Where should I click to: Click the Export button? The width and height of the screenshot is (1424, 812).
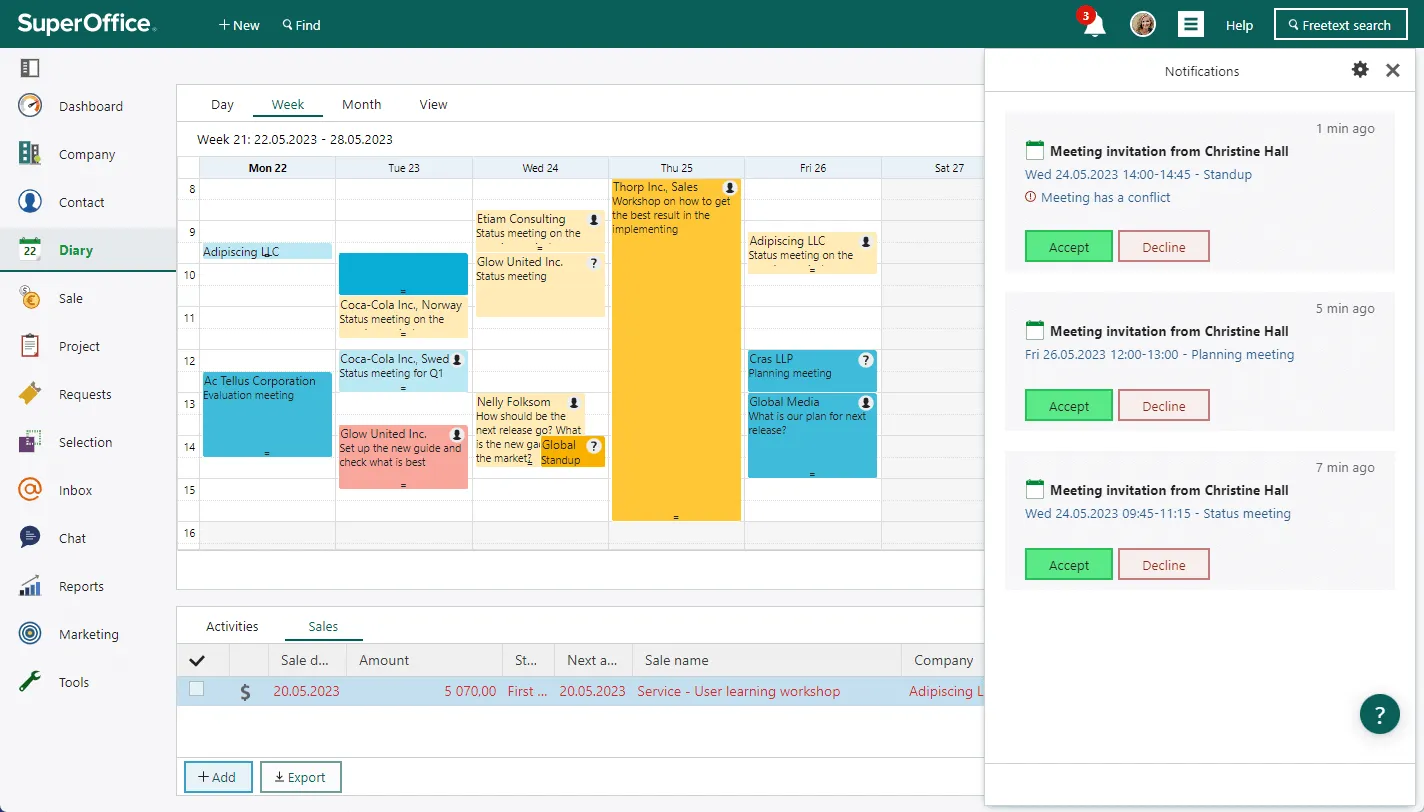pos(300,777)
